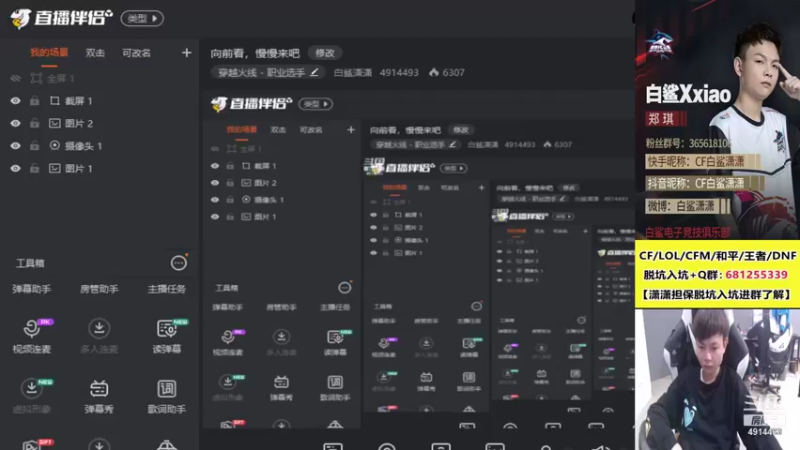The width and height of the screenshot is (800, 450).
Task: Select the 图片 1 source row
Action: tap(99, 168)
